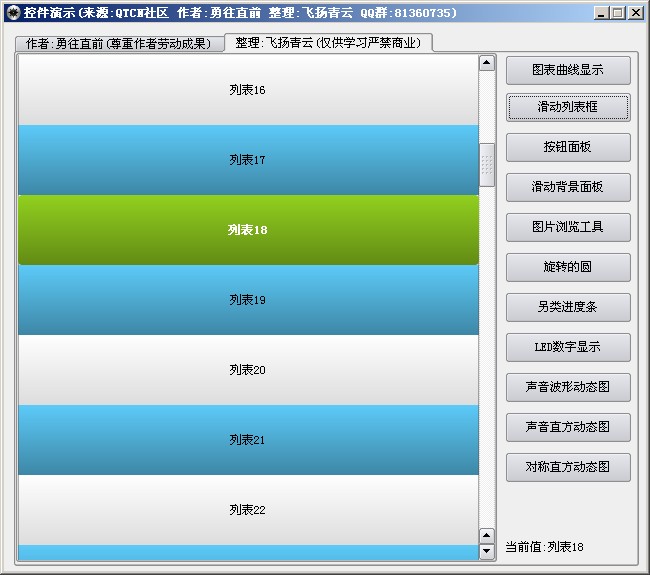The height and width of the screenshot is (575, 650).
Task: Click the application icon in title bar
Action: click(x=13, y=13)
